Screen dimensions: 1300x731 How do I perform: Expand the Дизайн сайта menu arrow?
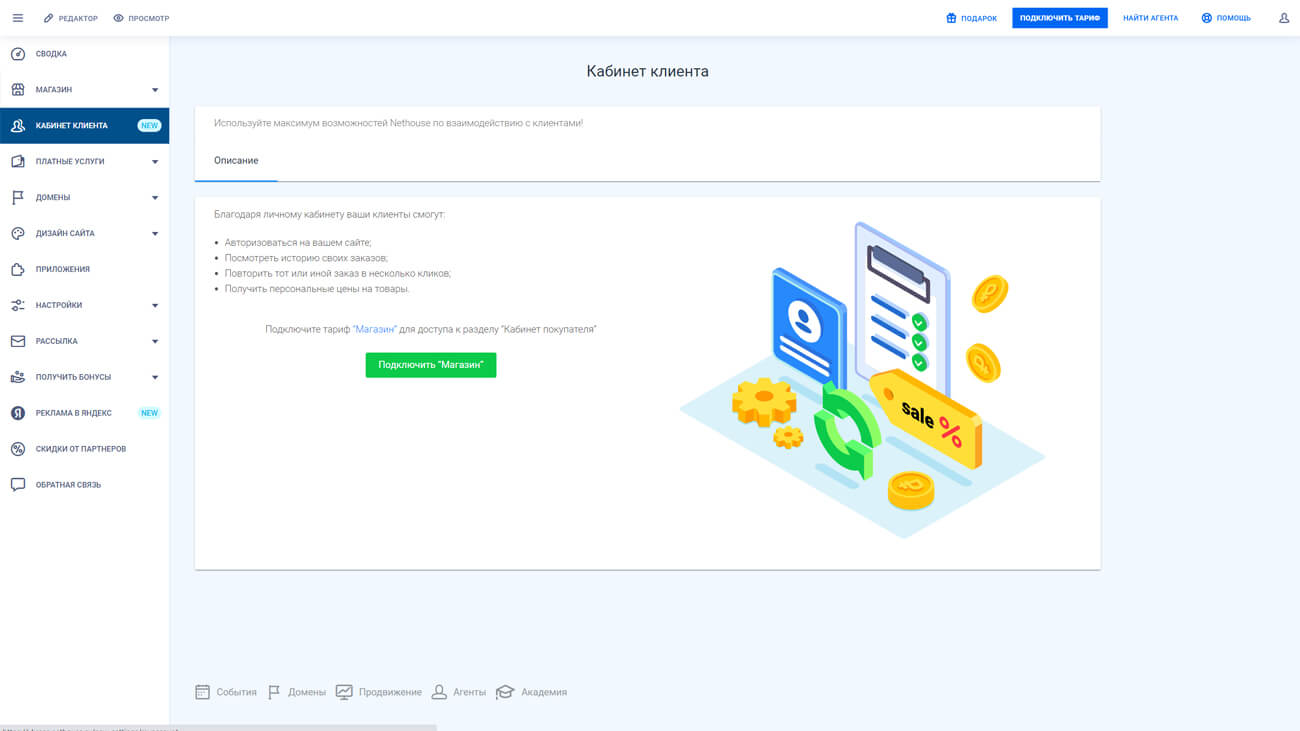[x=155, y=234]
